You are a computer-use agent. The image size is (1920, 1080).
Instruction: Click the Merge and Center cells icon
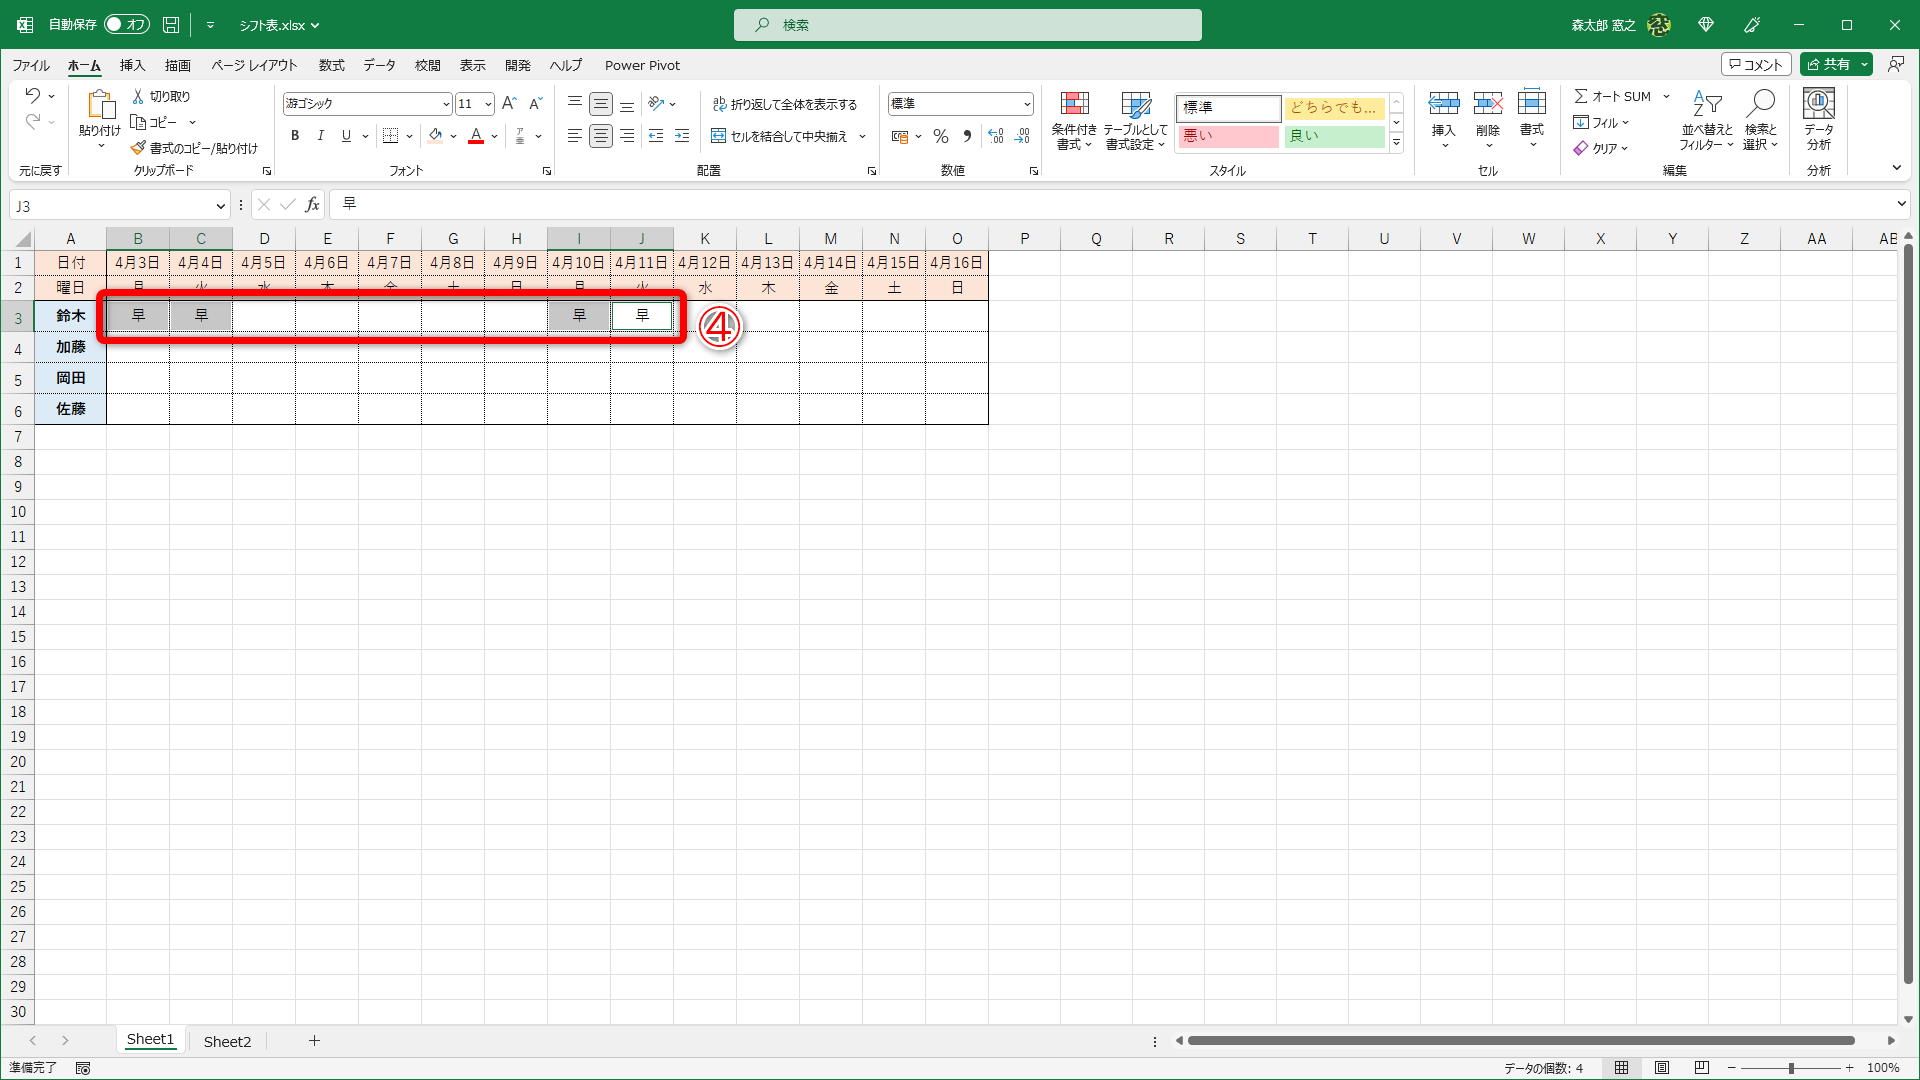718,136
